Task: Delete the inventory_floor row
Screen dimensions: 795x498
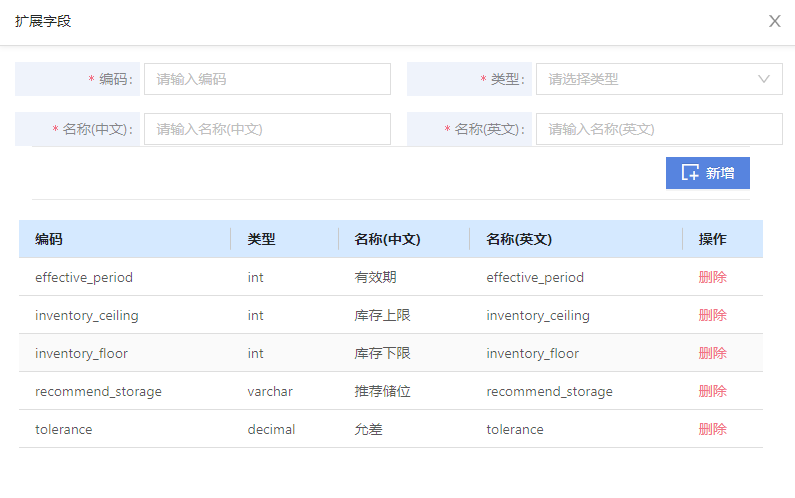Action: (712, 353)
